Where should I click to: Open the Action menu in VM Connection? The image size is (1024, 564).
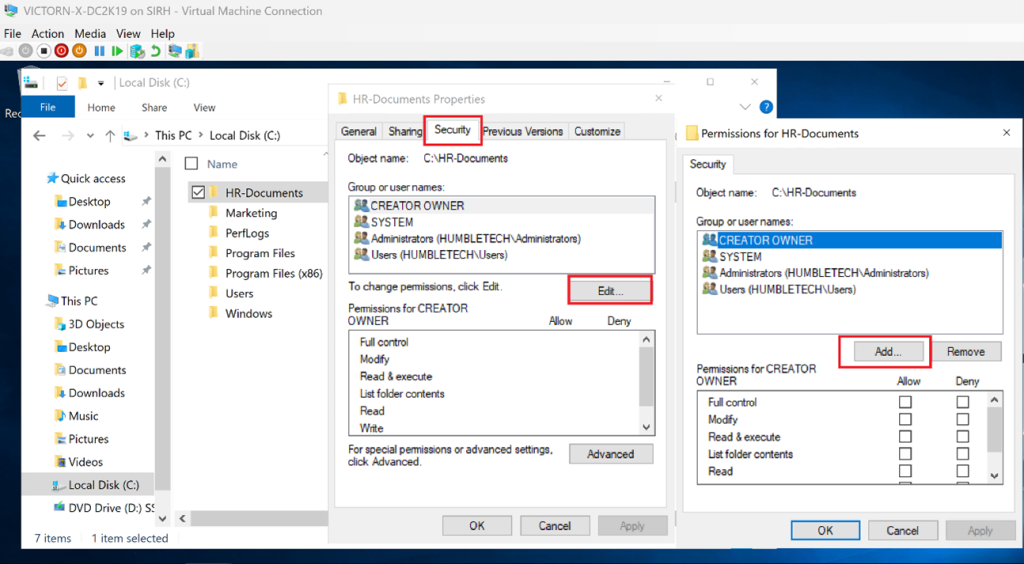tap(48, 34)
